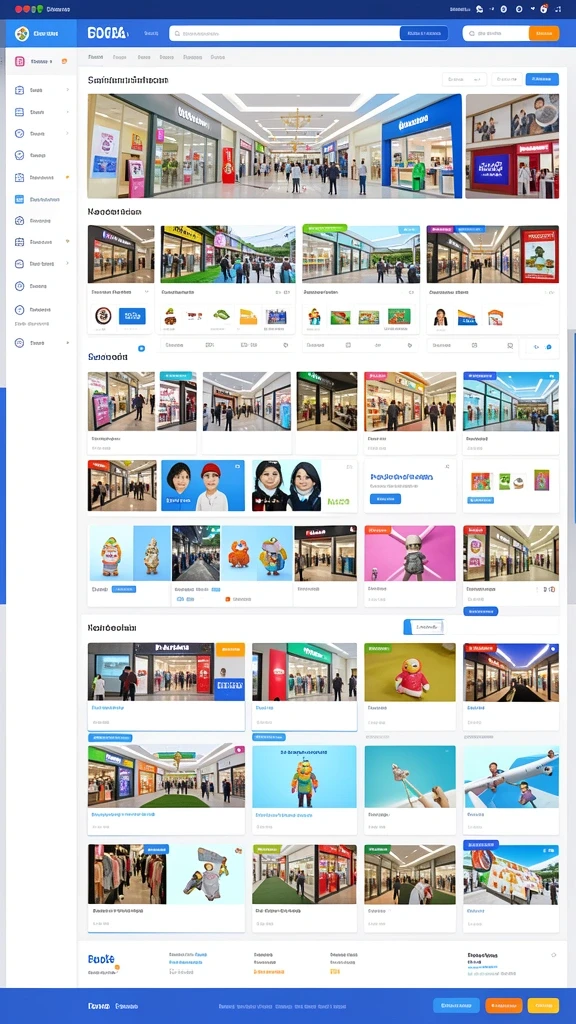Click the blue filled button beside first section heading
The image size is (576, 1024).
pos(542,80)
